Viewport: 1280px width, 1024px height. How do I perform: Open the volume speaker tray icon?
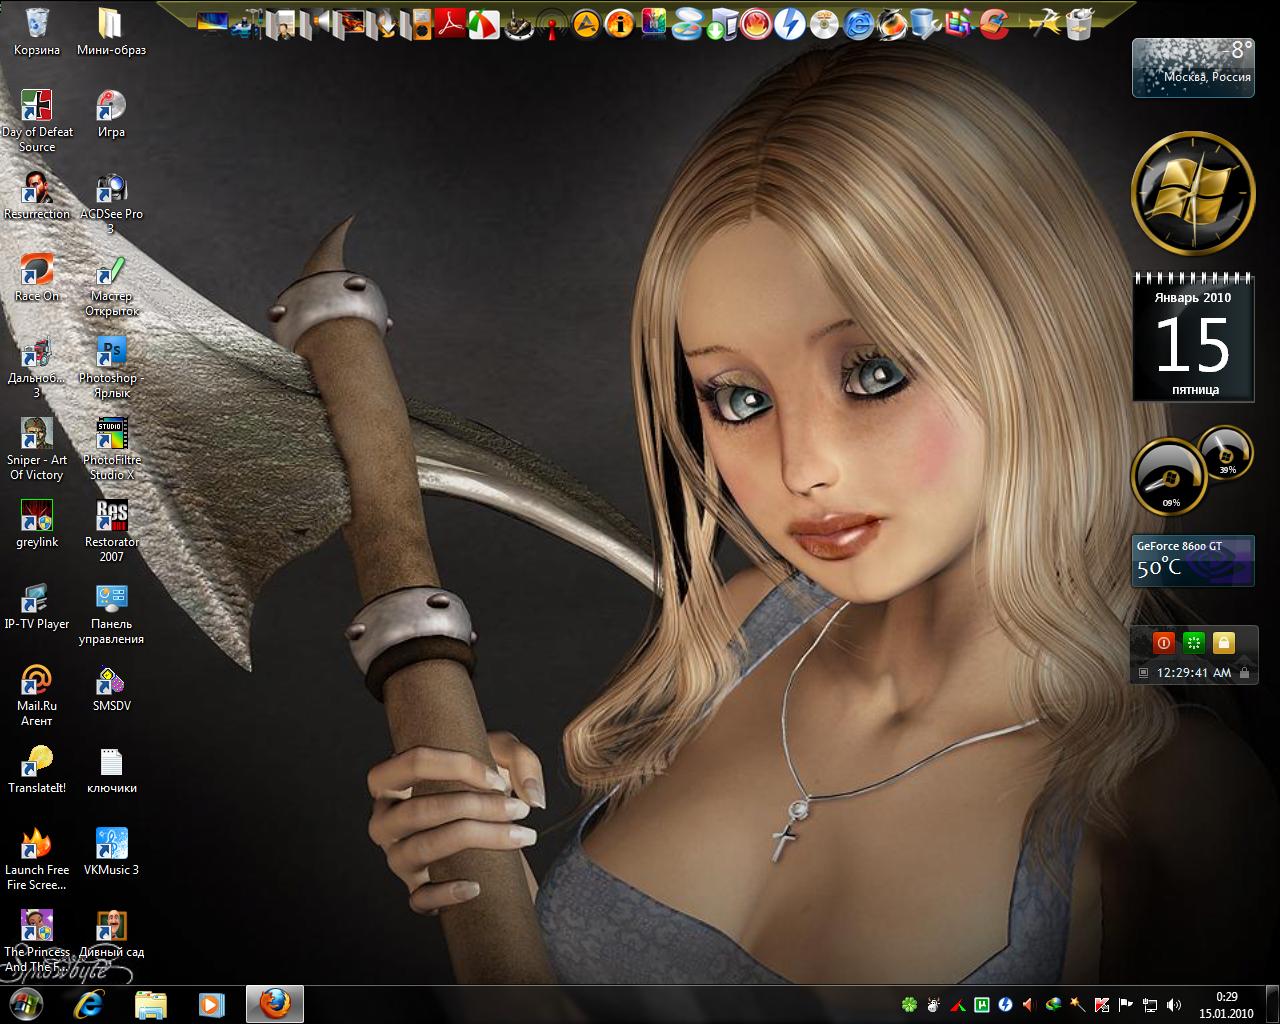click(1174, 1005)
